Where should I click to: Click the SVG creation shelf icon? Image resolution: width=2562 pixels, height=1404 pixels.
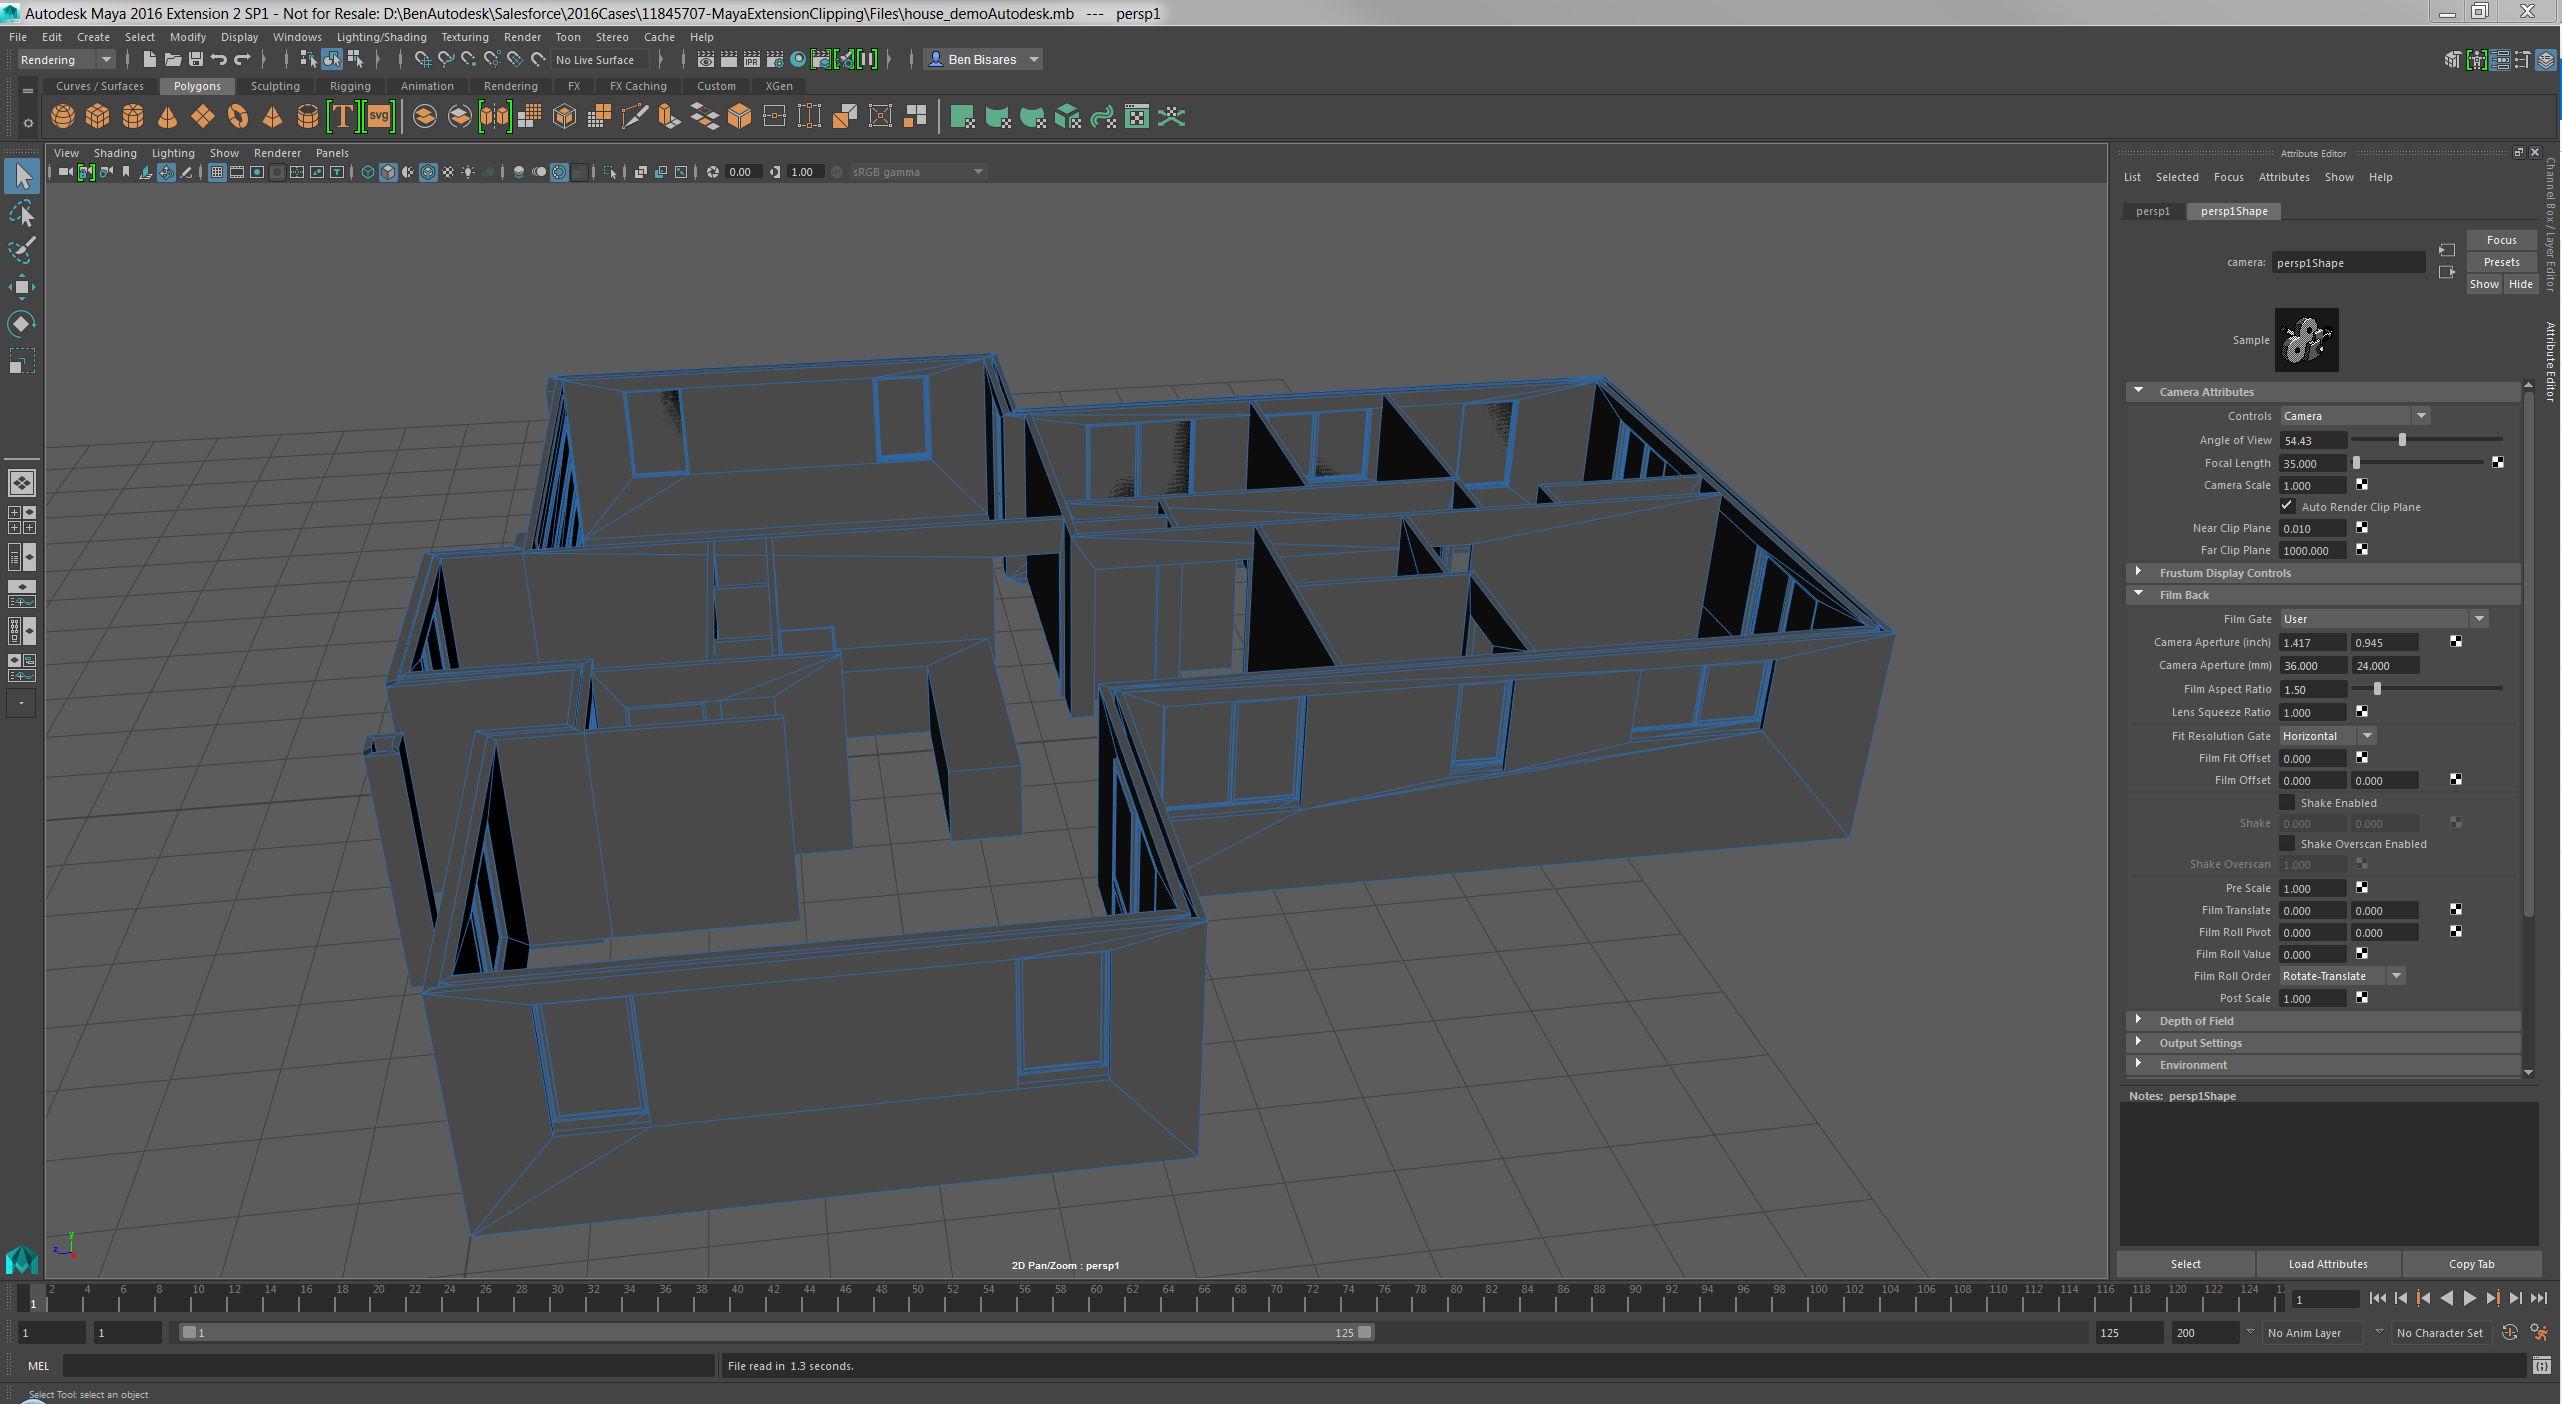(x=377, y=117)
